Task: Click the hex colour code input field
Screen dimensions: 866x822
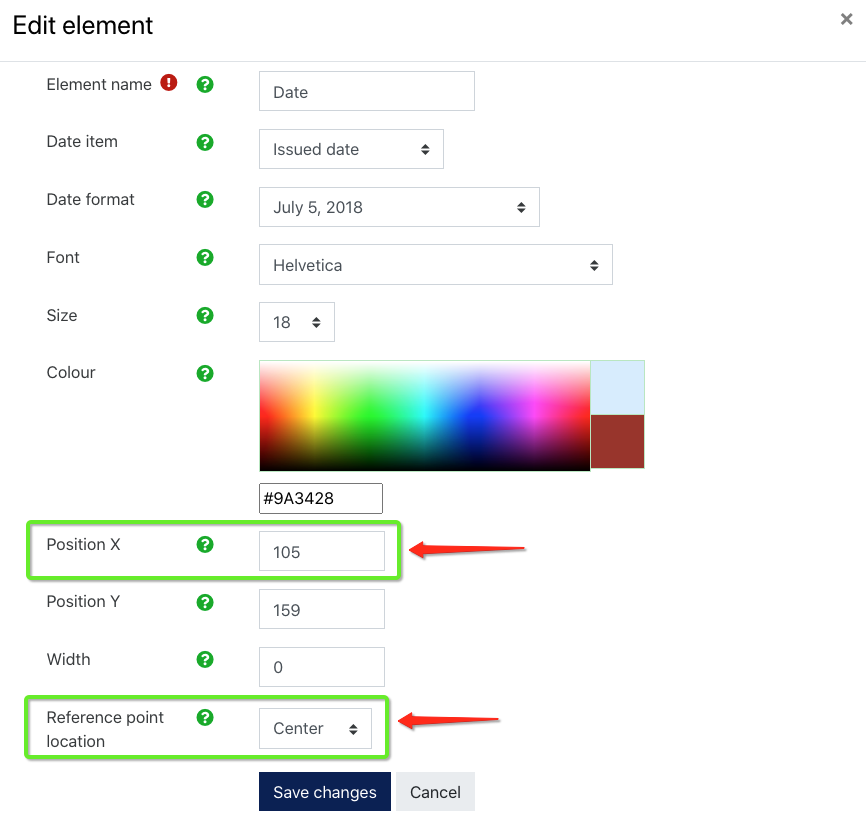Action: [x=320, y=497]
